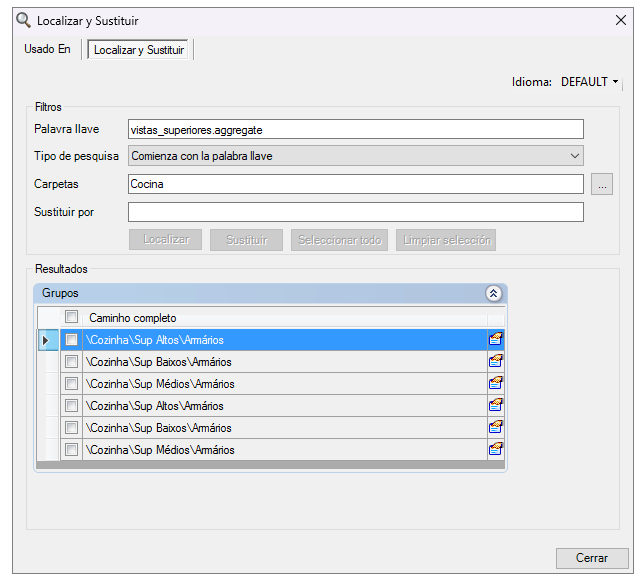The width and height of the screenshot is (640, 584).
Task: Open edit icon for last Sup Médios row
Action: tap(495, 450)
